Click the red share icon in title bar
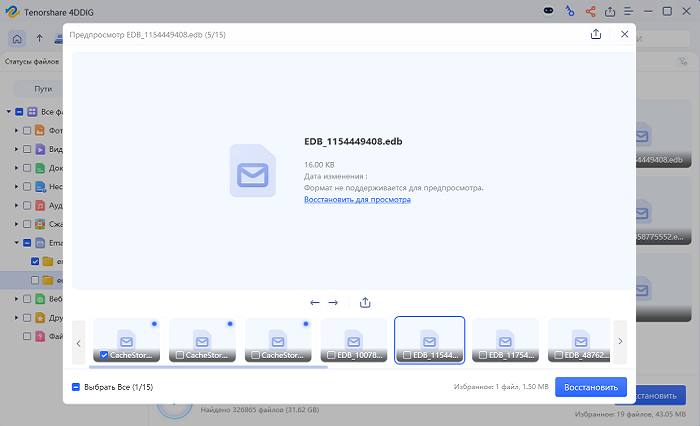700x426 pixels. point(590,11)
